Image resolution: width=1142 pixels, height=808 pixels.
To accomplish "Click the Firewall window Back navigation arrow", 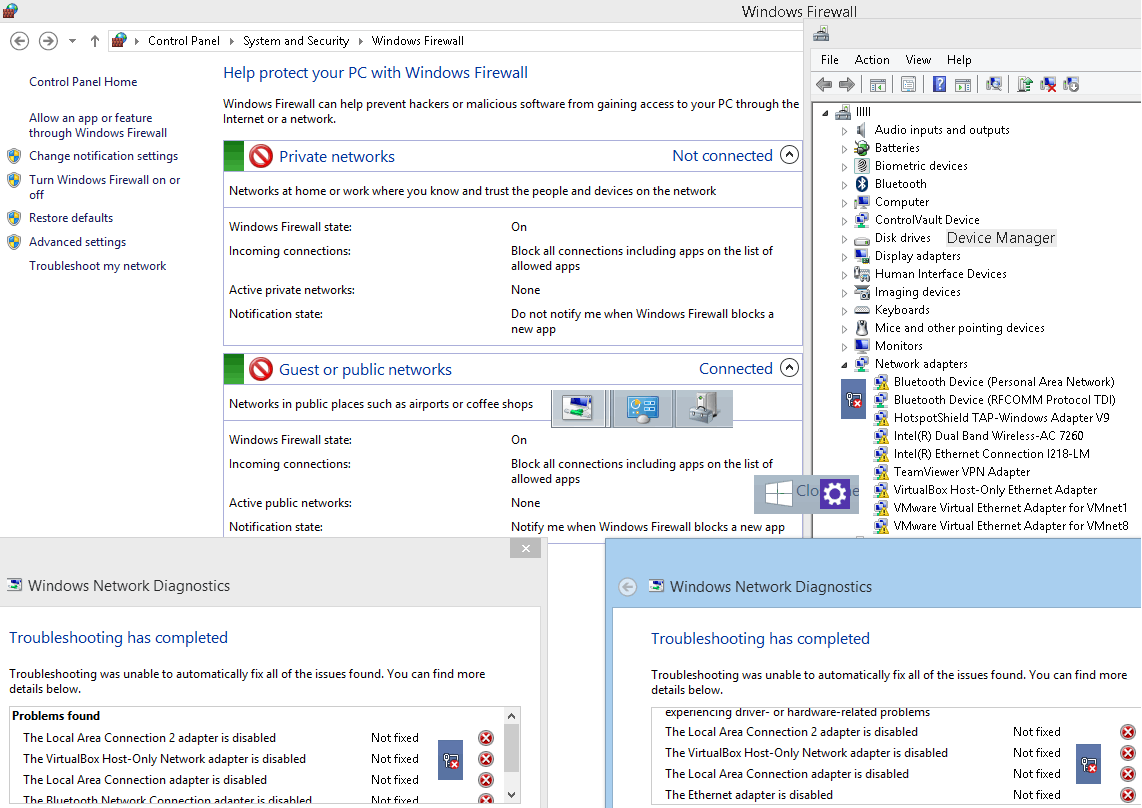I will point(20,41).
